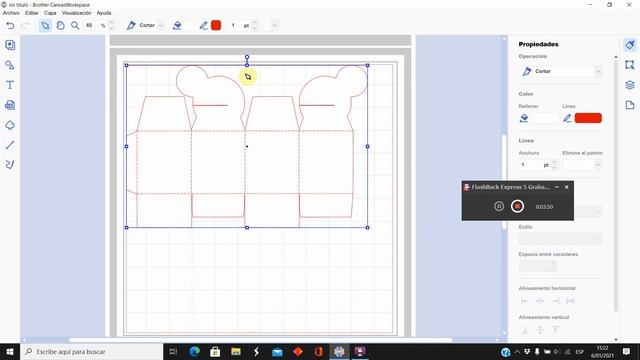Click the image trace tool in left sidebar
The image size is (640, 360).
10,125
